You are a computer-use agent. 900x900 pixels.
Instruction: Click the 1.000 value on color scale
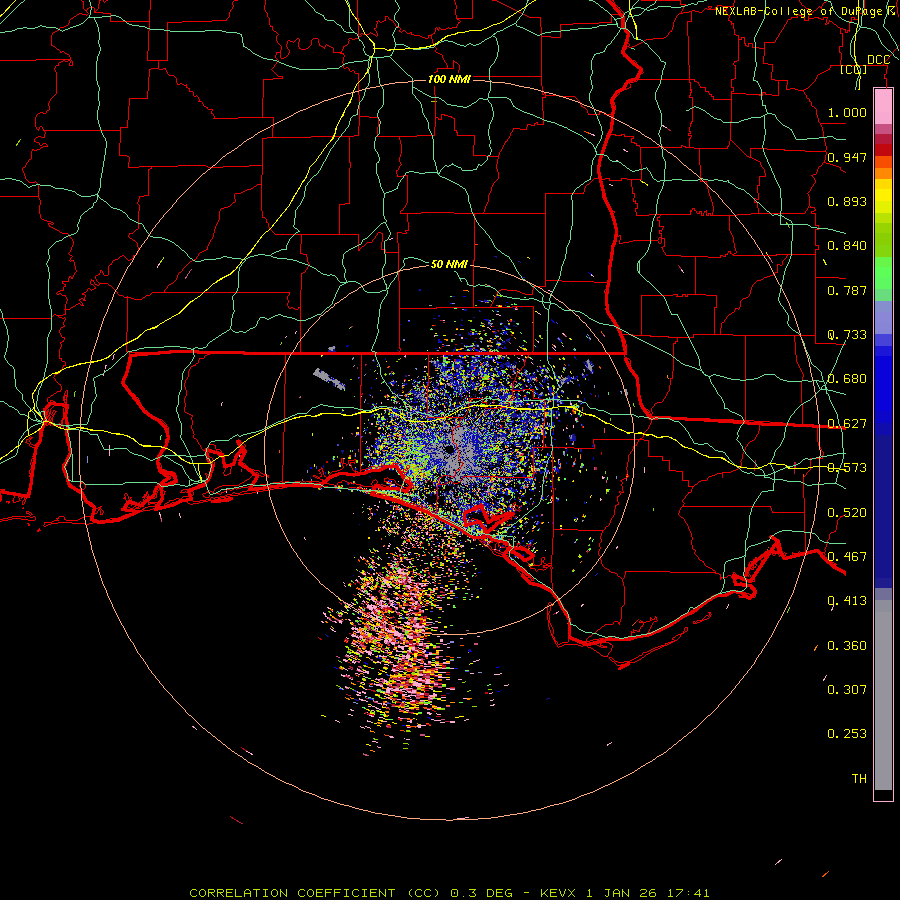[847, 112]
